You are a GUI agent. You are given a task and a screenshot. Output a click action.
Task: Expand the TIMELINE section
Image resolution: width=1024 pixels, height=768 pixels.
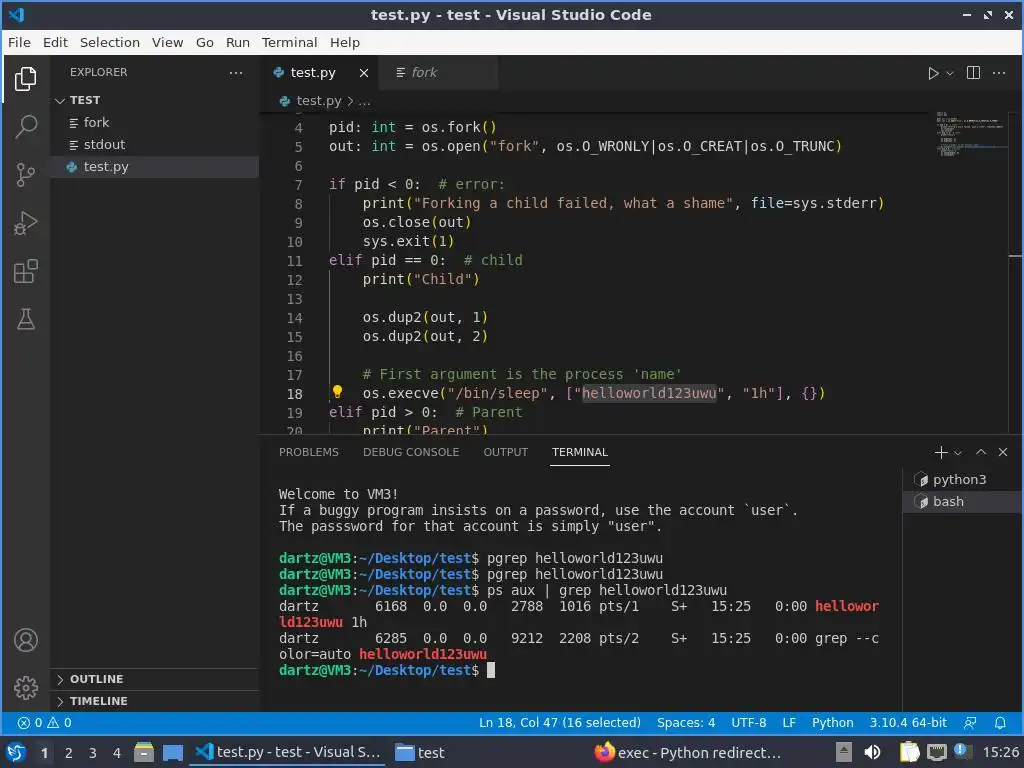pyautogui.click(x=155, y=701)
